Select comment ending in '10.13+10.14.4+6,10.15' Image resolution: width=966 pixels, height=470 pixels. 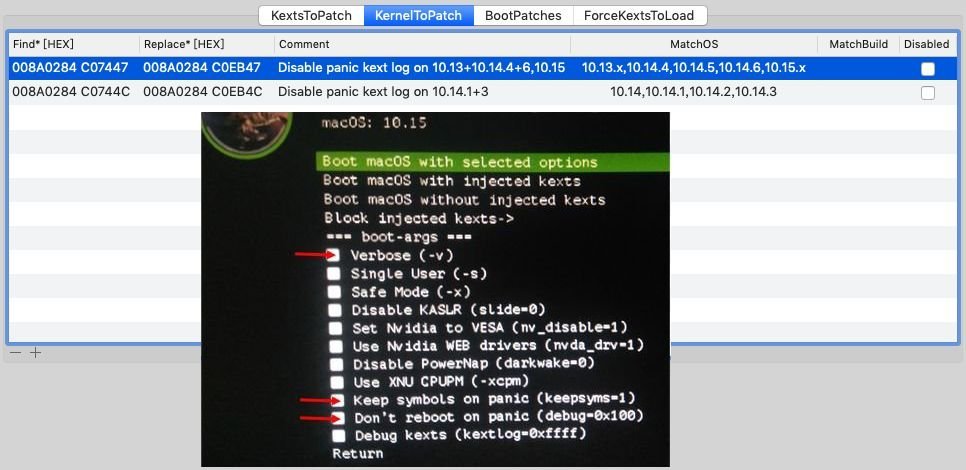coord(421,68)
